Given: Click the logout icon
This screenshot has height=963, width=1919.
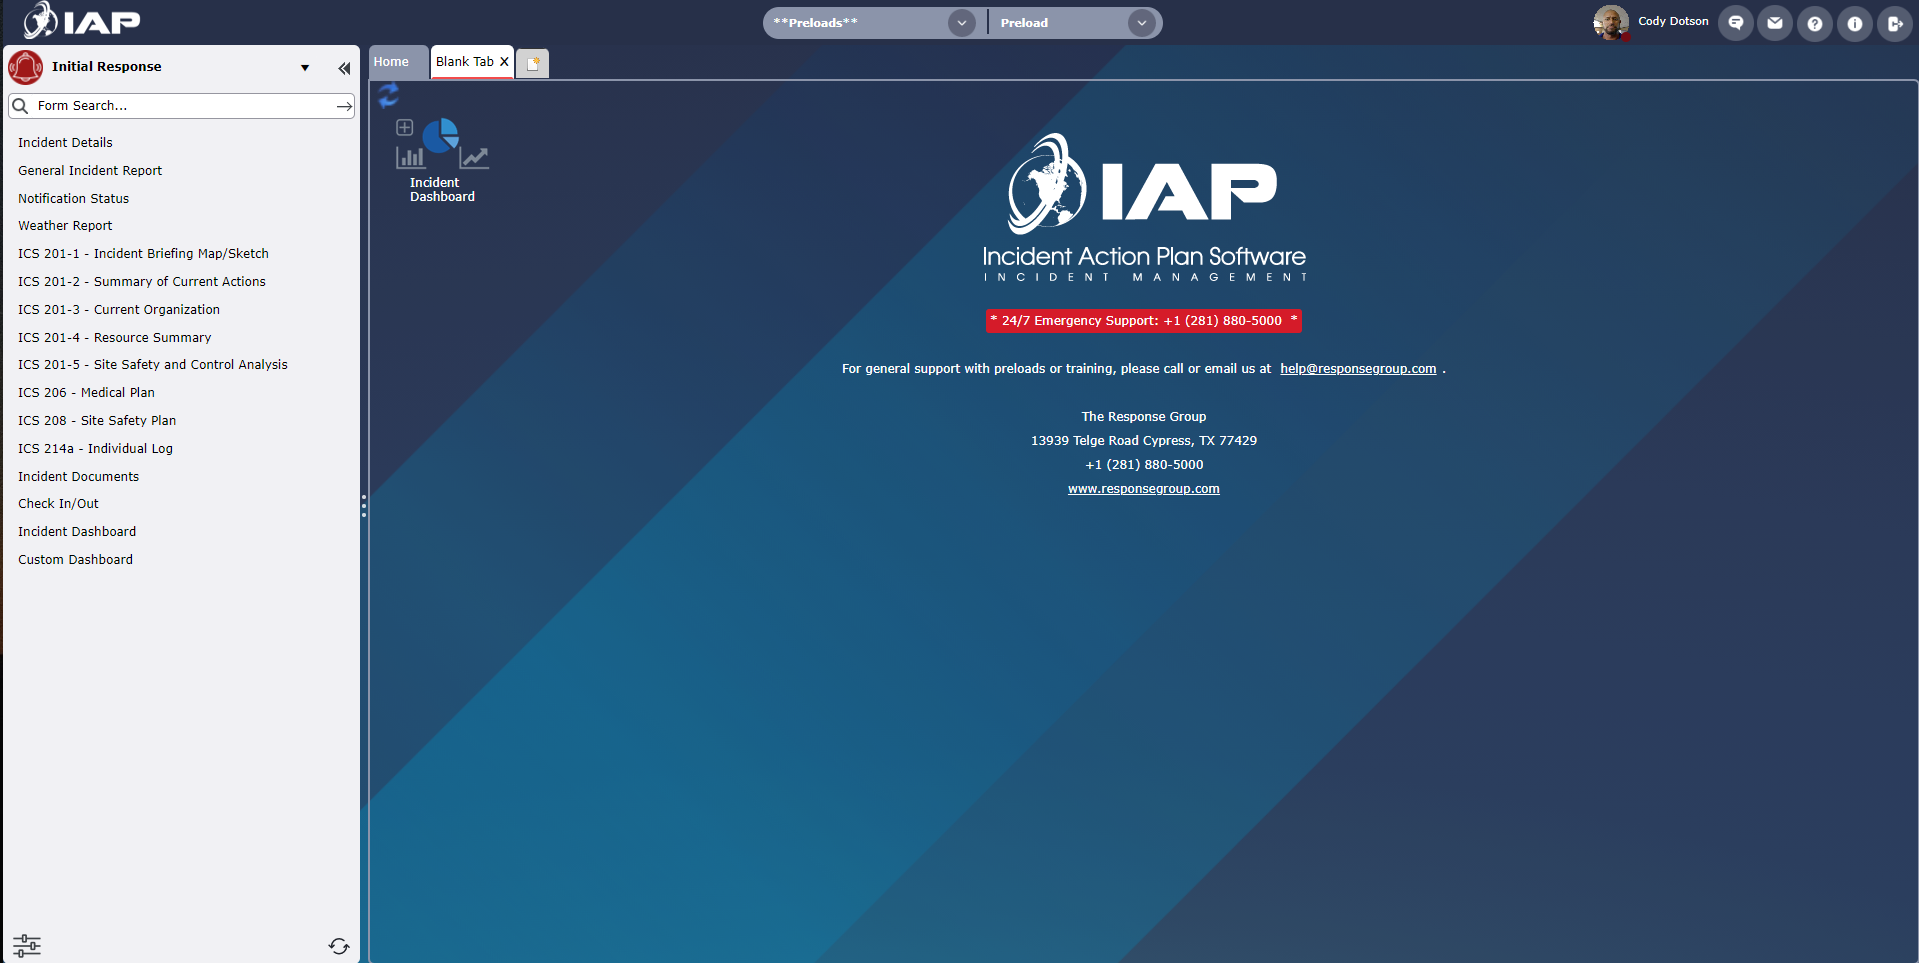Looking at the screenshot, I should click(x=1894, y=23).
